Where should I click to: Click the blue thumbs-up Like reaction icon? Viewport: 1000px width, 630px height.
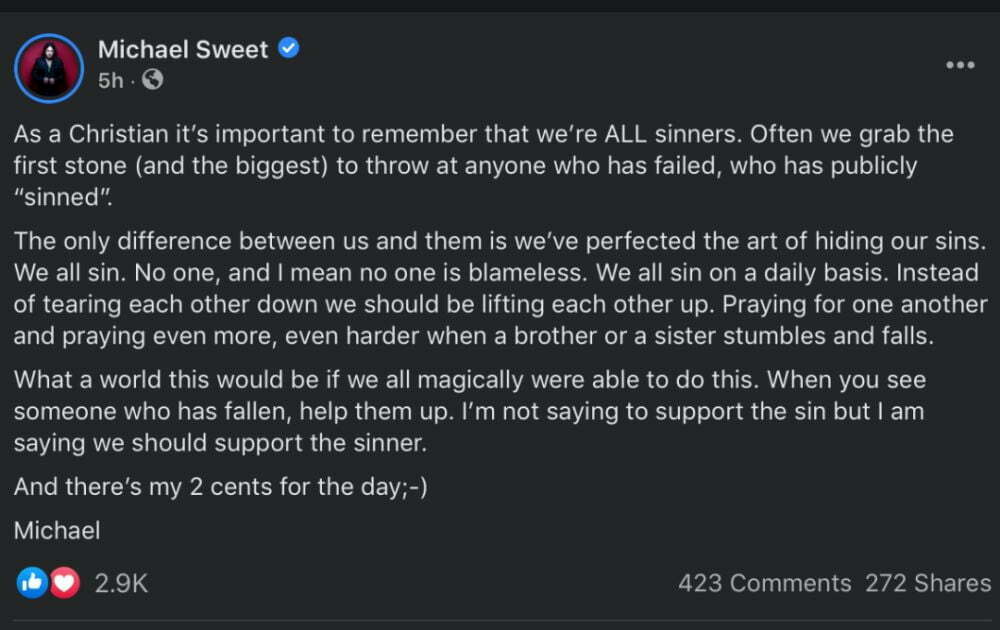32,582
